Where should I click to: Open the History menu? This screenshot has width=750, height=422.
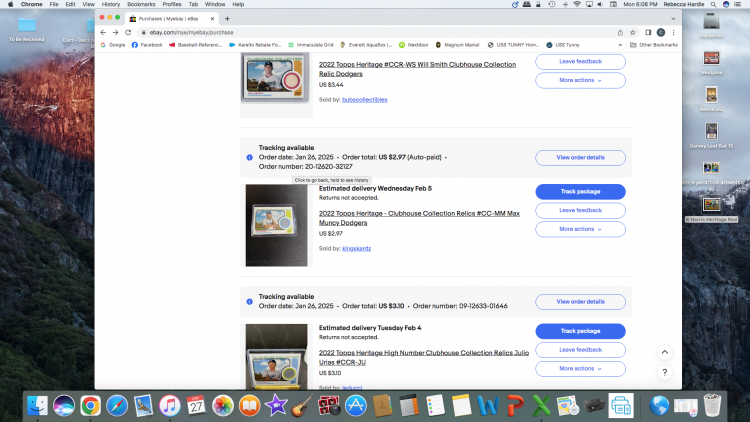[110, 4]
